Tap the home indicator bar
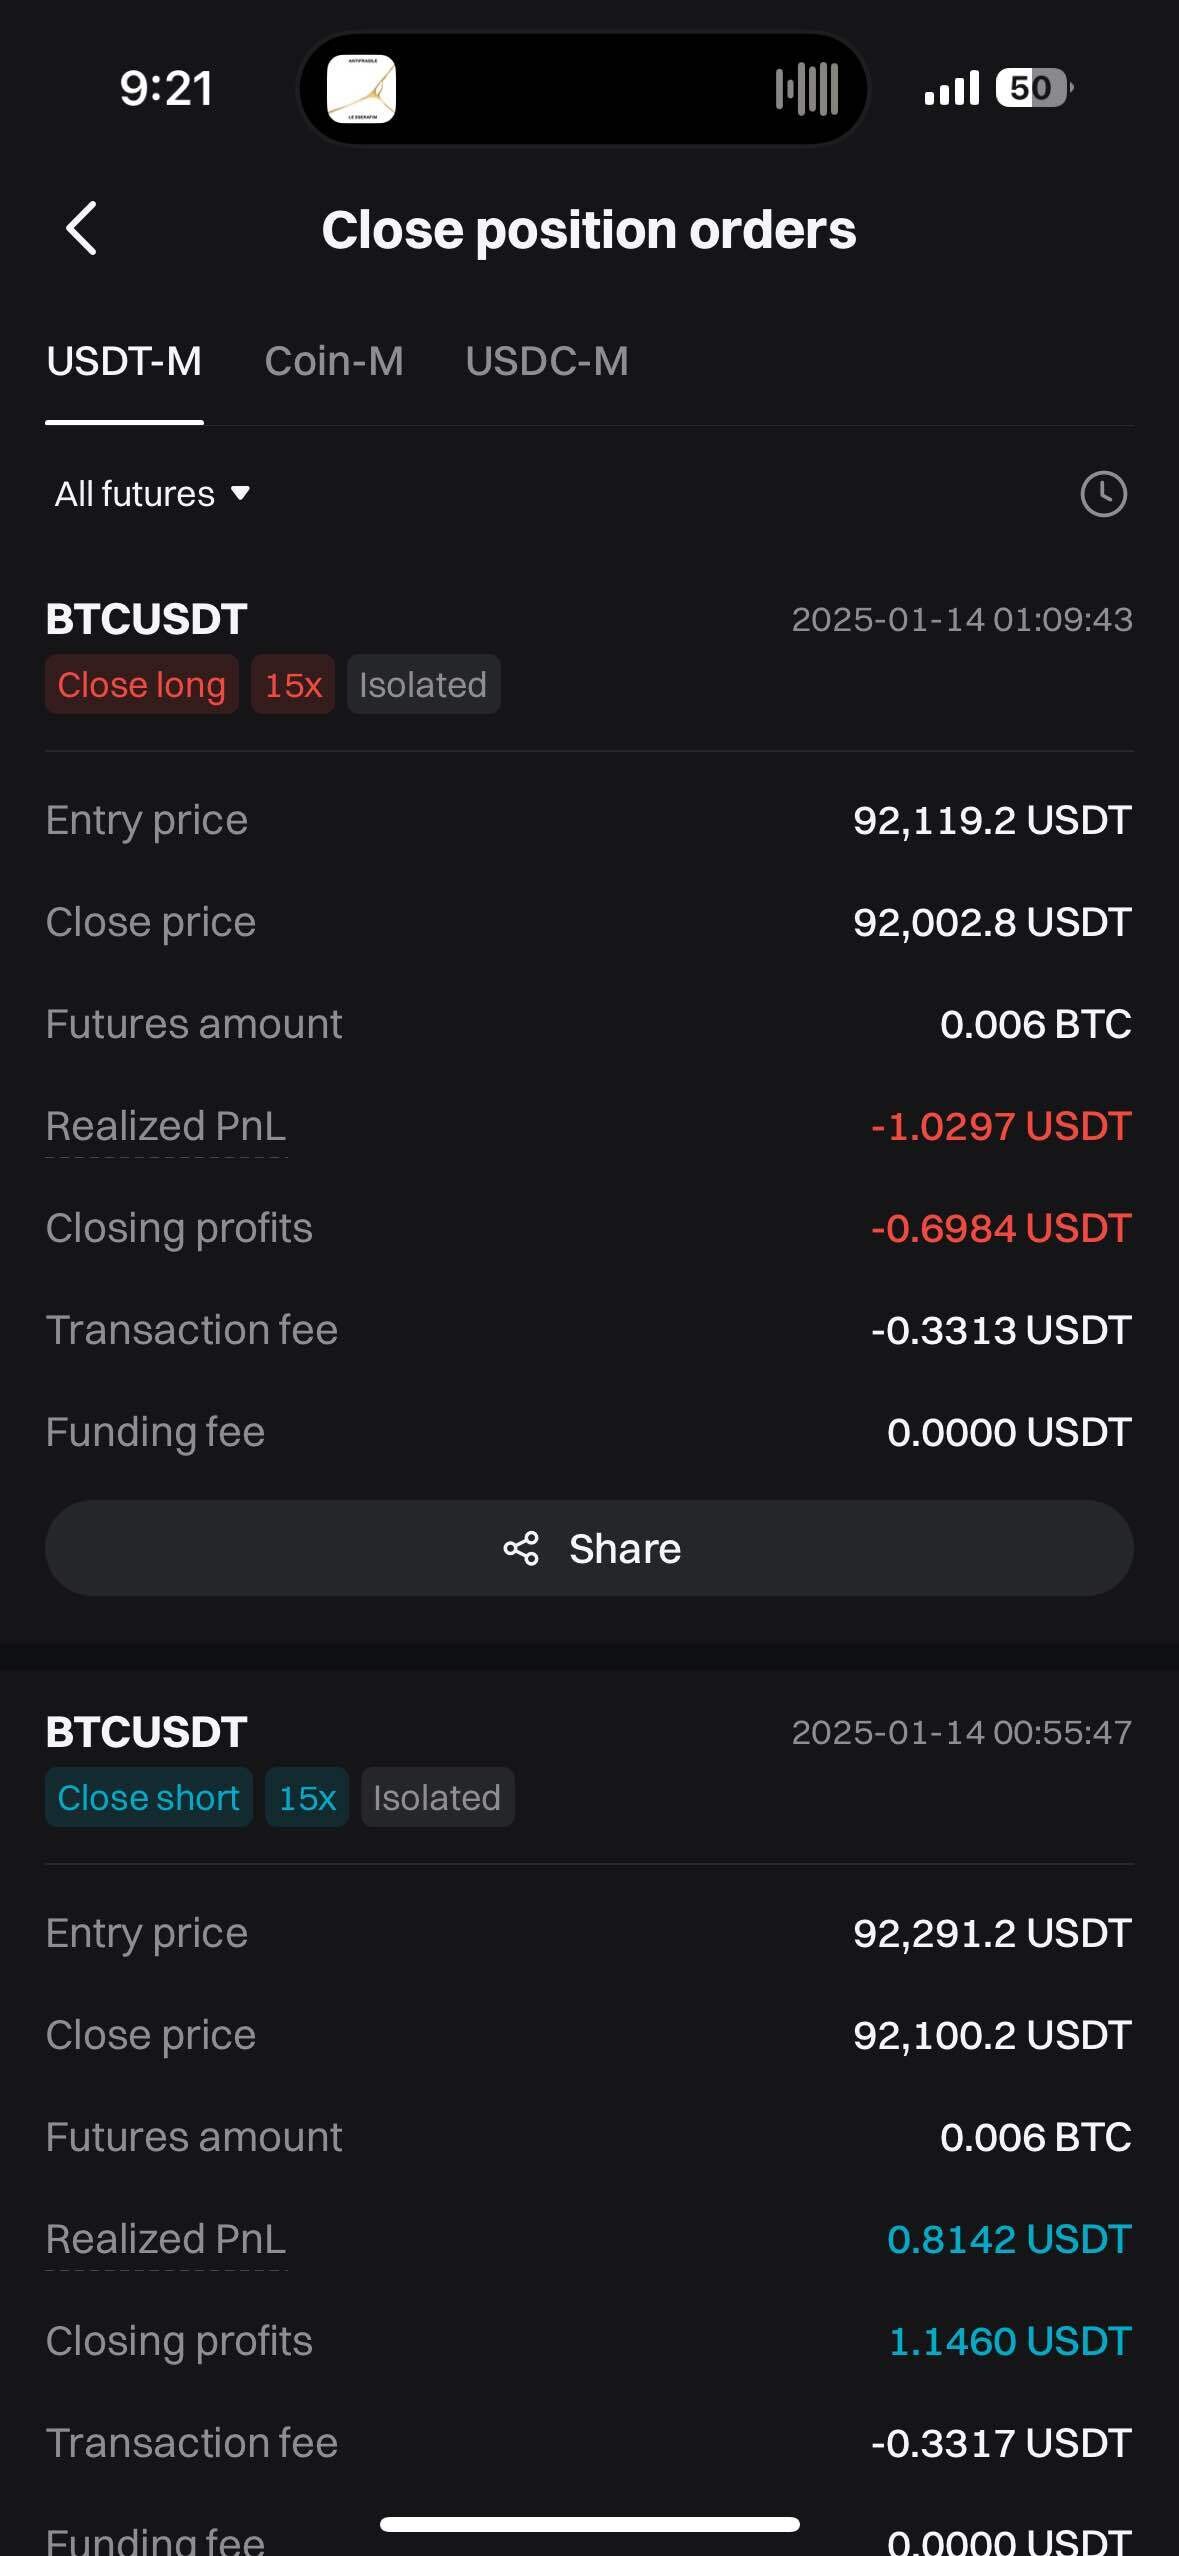Image resolution: width=1179 pixels, height=2556 pixels. [589, 2524]
